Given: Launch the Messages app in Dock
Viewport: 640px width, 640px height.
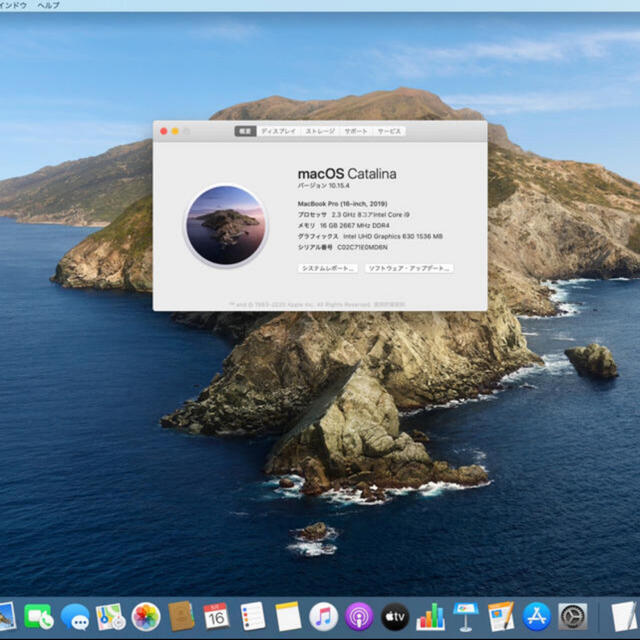Looking at the screenshot, I should pyautogui.click(x=75, y=616).
